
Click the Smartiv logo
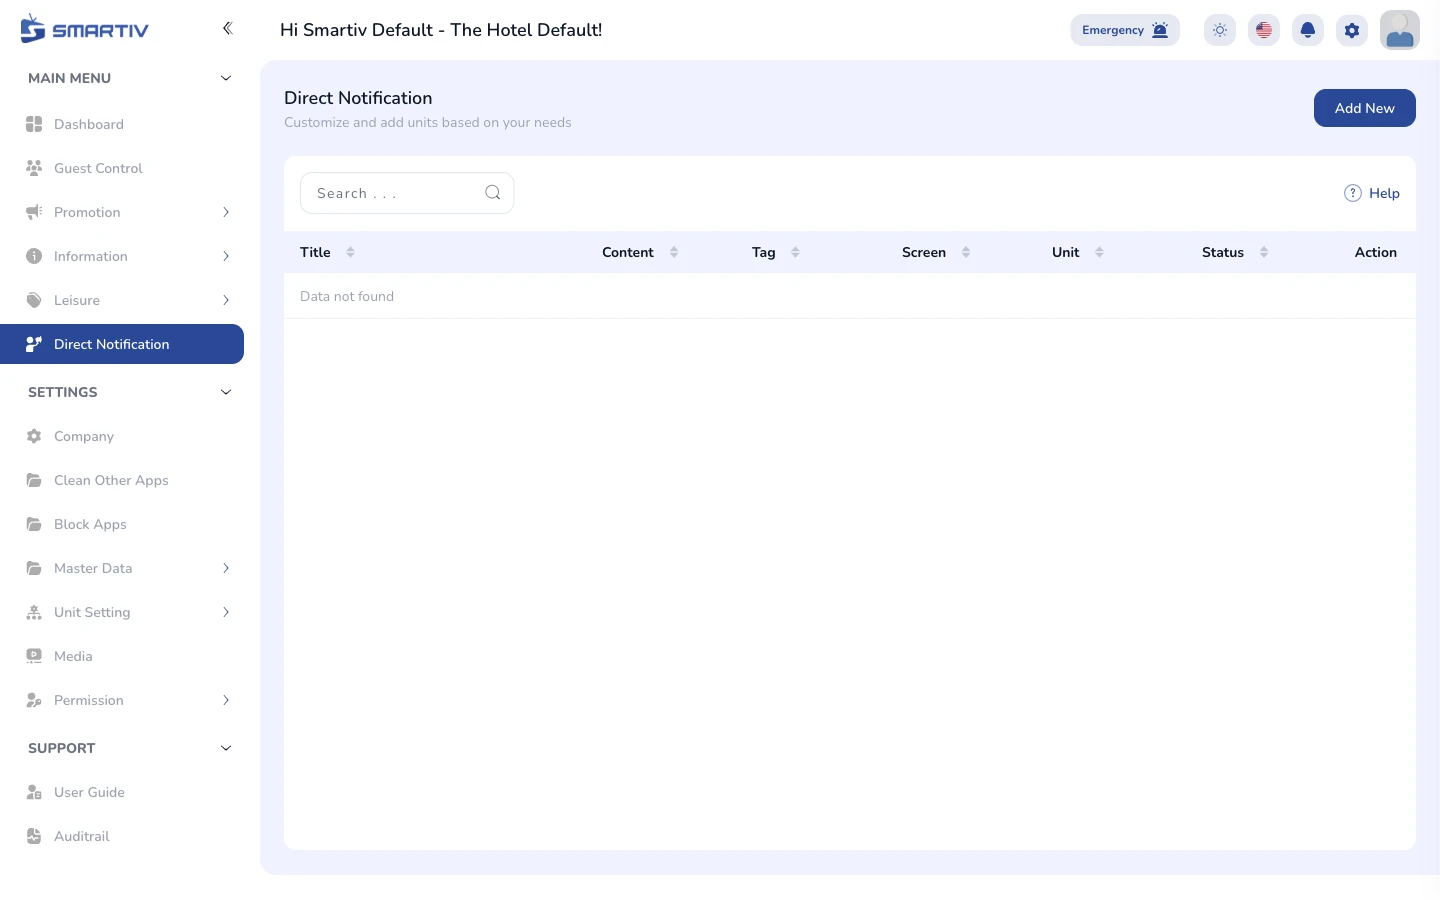[84, 28]
